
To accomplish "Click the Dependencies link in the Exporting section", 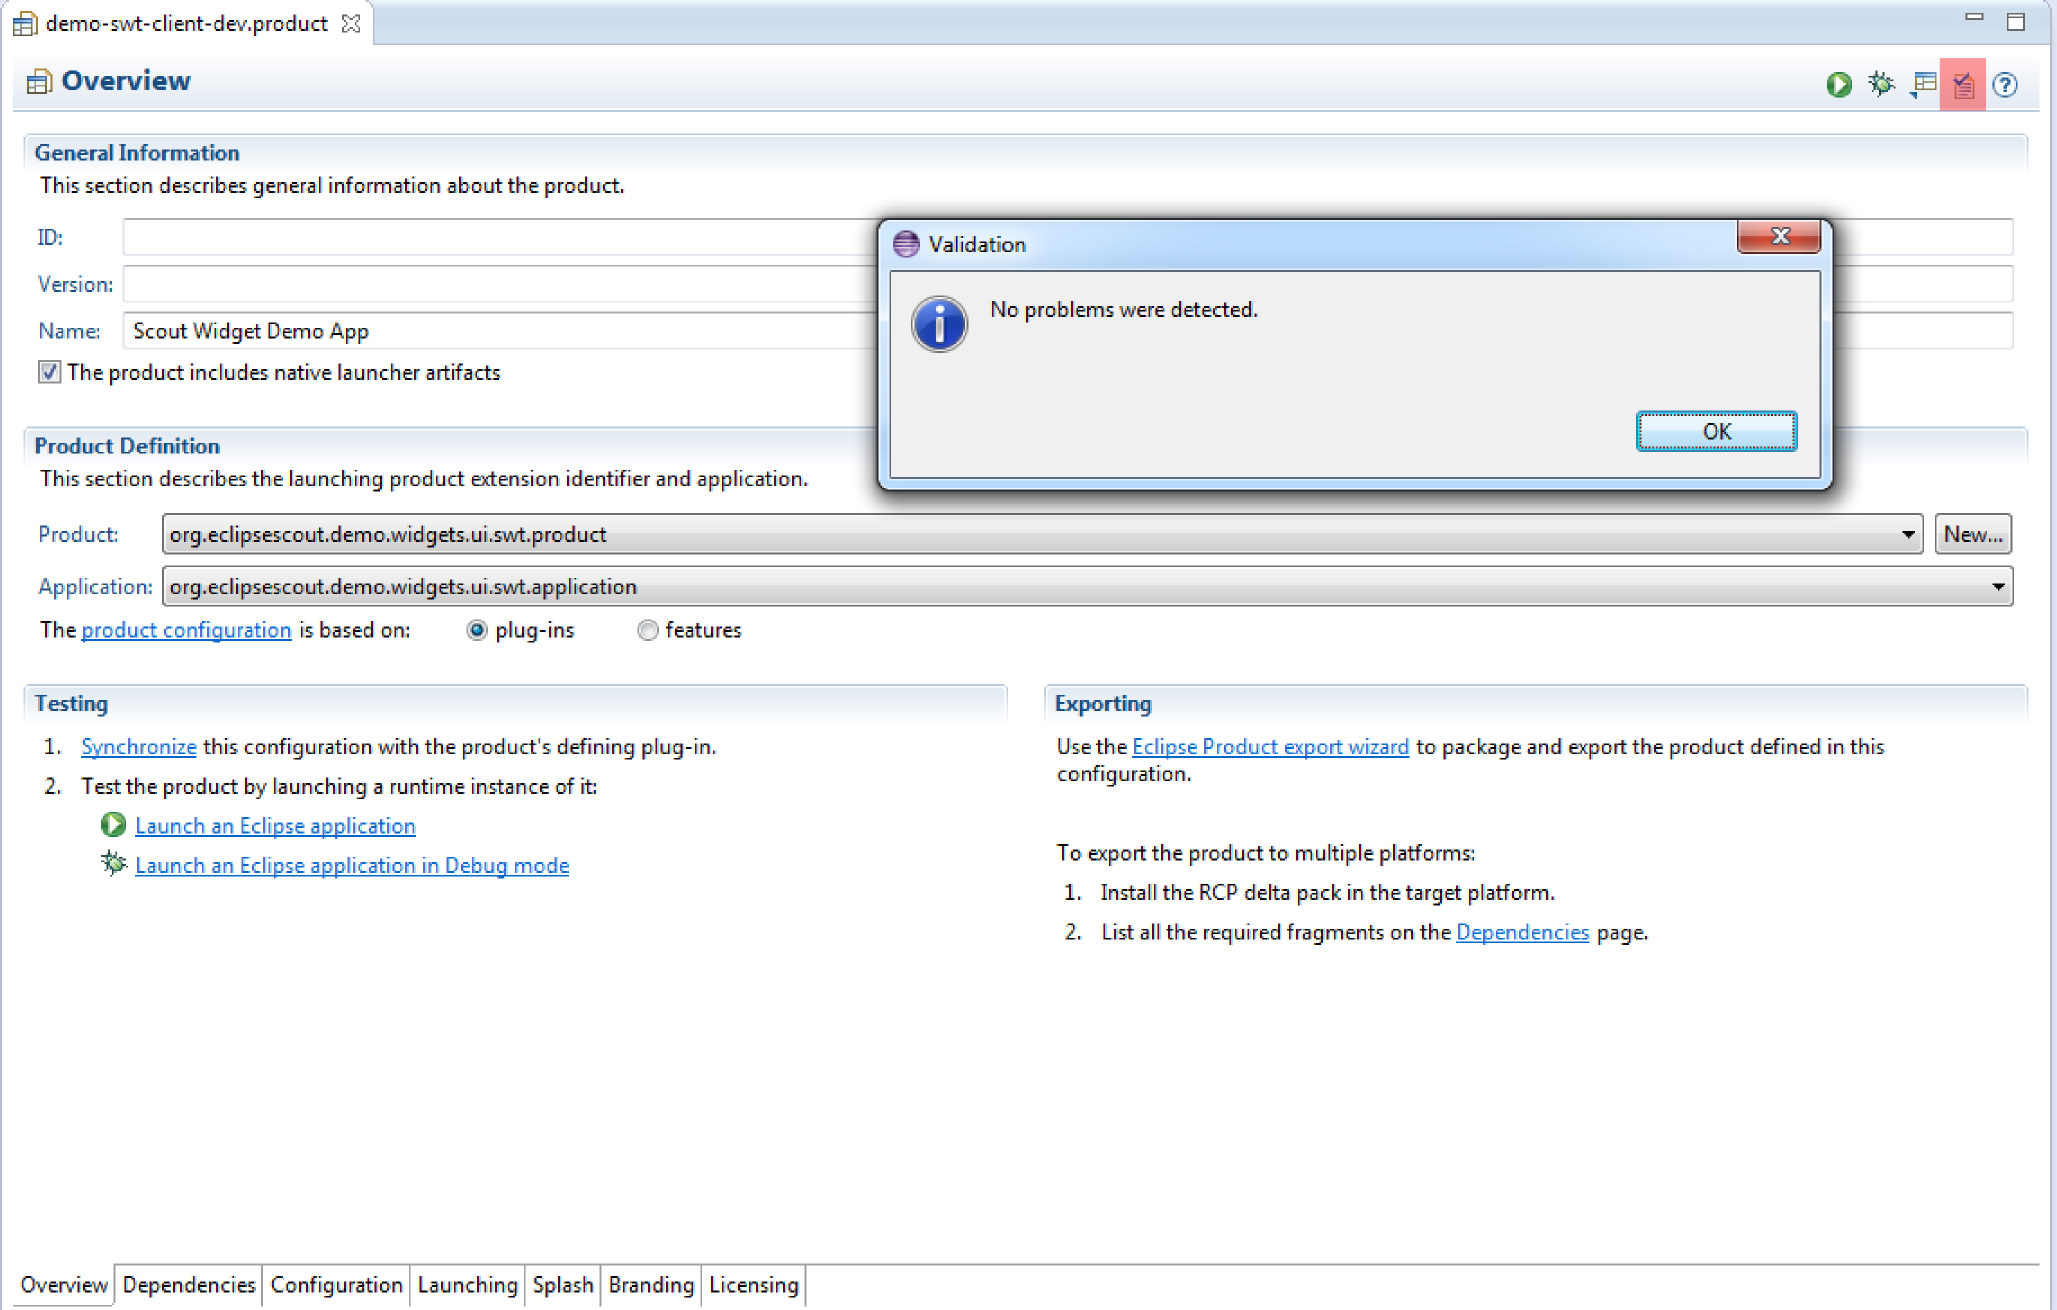I will pyautogui.click(x=1522, y=932).
